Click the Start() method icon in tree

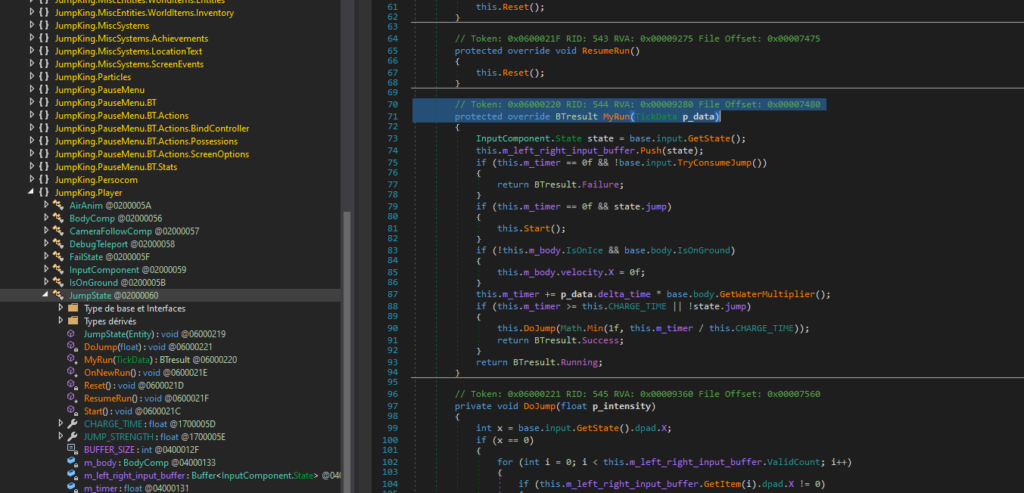pos(72,411)
